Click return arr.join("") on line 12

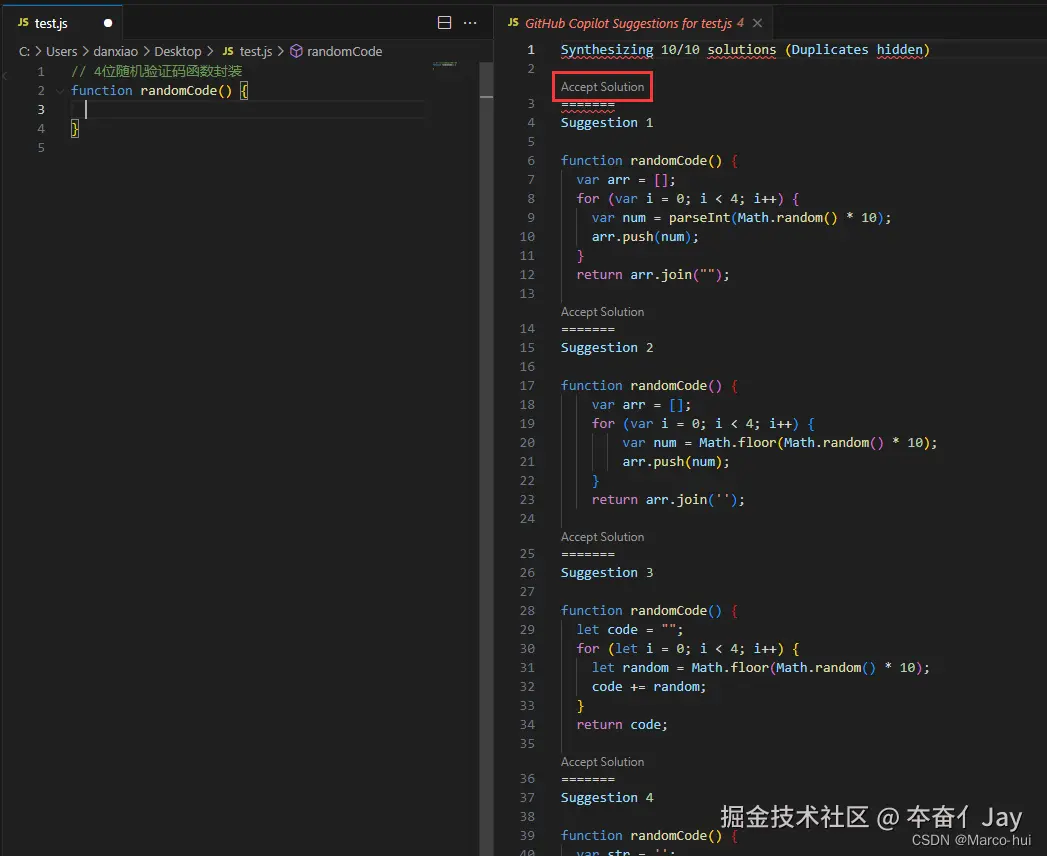[x=653, y=275]
